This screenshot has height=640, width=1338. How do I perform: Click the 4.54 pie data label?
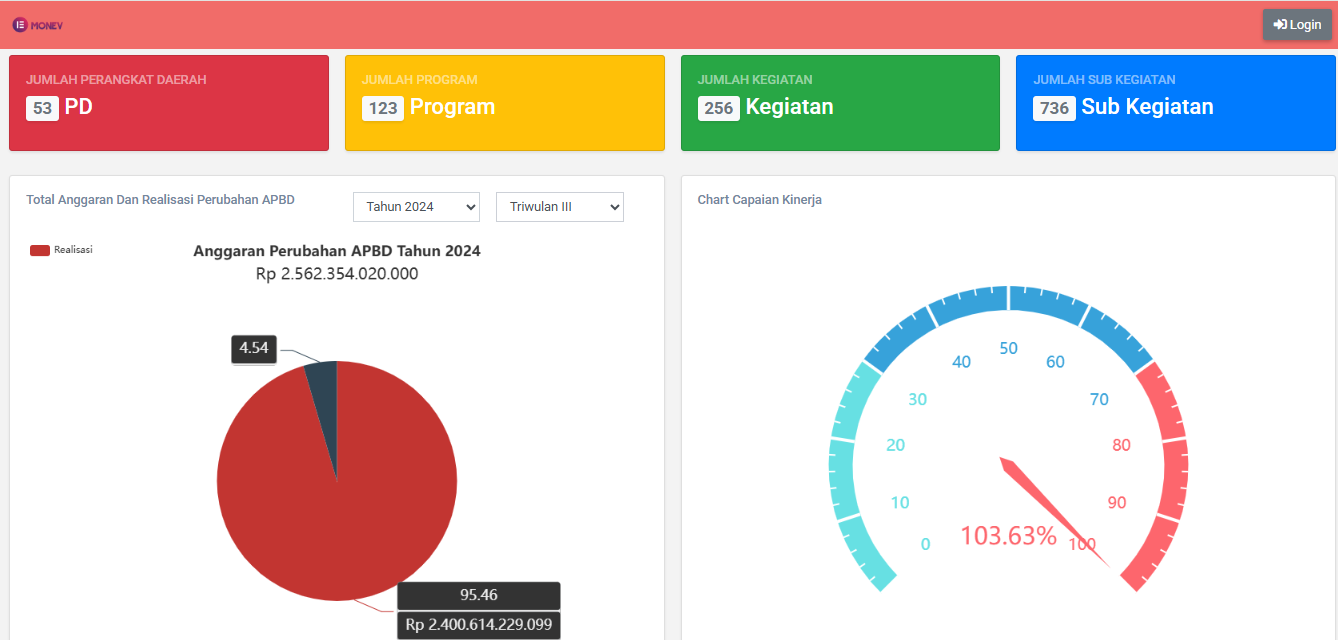point(254,349)
